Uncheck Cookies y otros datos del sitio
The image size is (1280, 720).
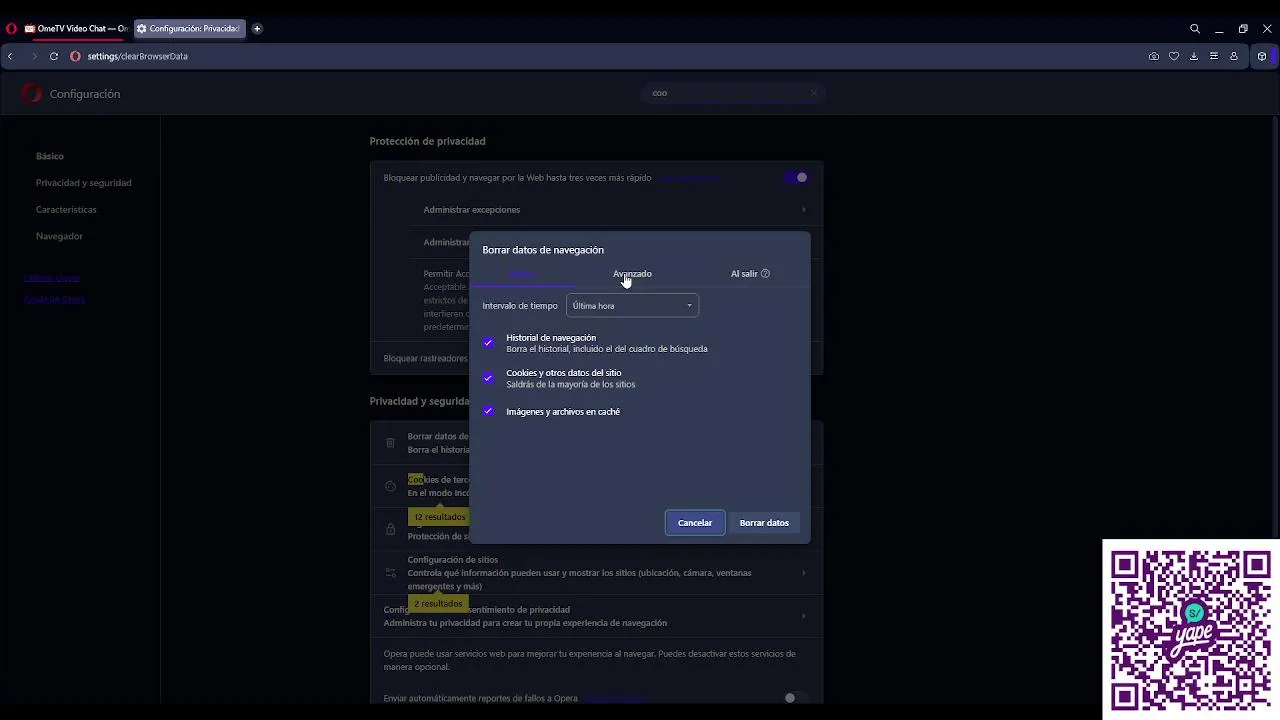(x=488, y=378)
